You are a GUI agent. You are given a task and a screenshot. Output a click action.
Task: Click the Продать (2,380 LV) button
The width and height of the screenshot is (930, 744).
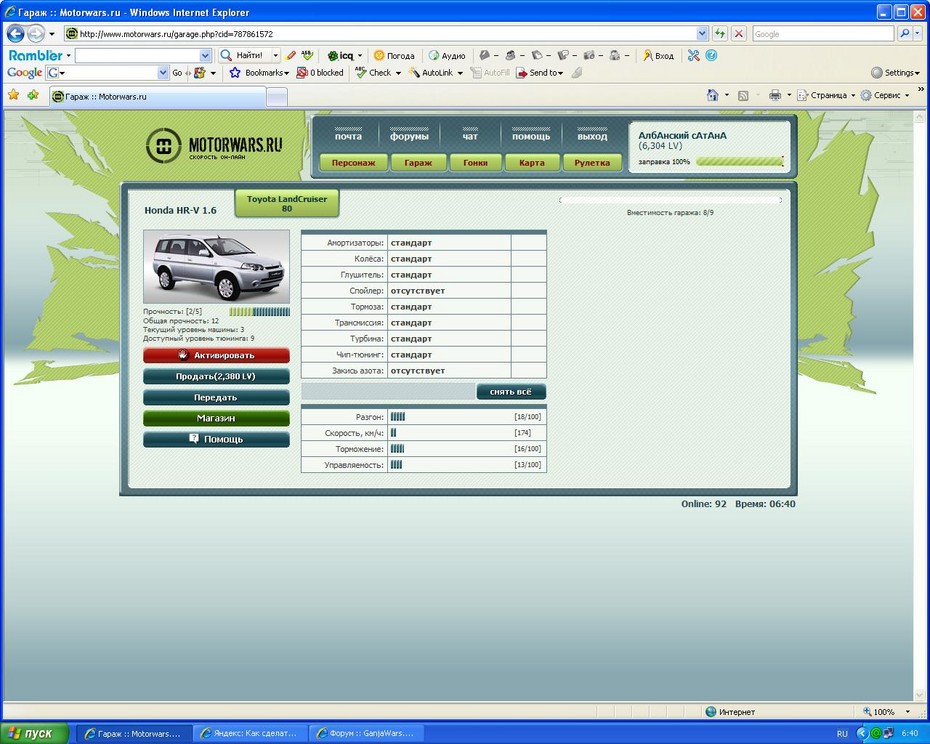click(216, 376)
